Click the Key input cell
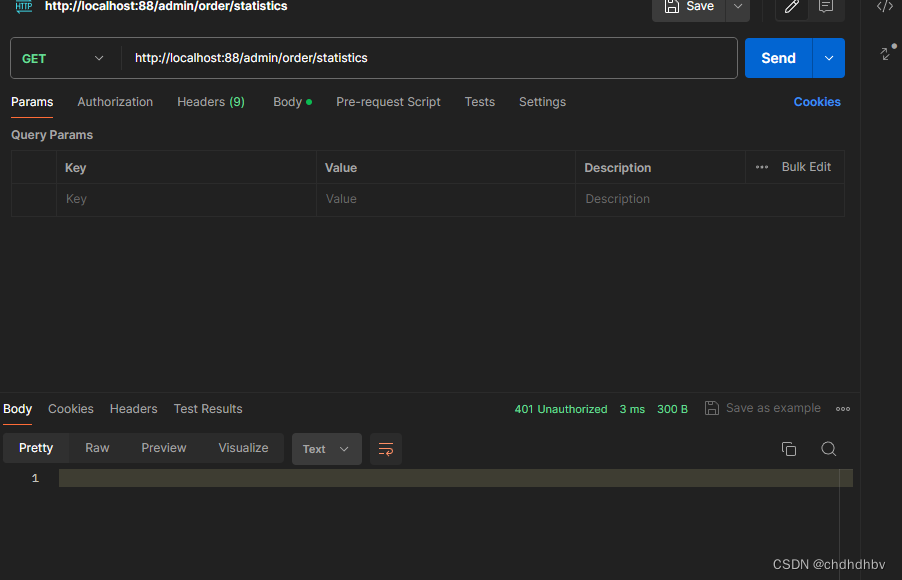The width and height of the screenshot is (902, 580). (186, 199)
